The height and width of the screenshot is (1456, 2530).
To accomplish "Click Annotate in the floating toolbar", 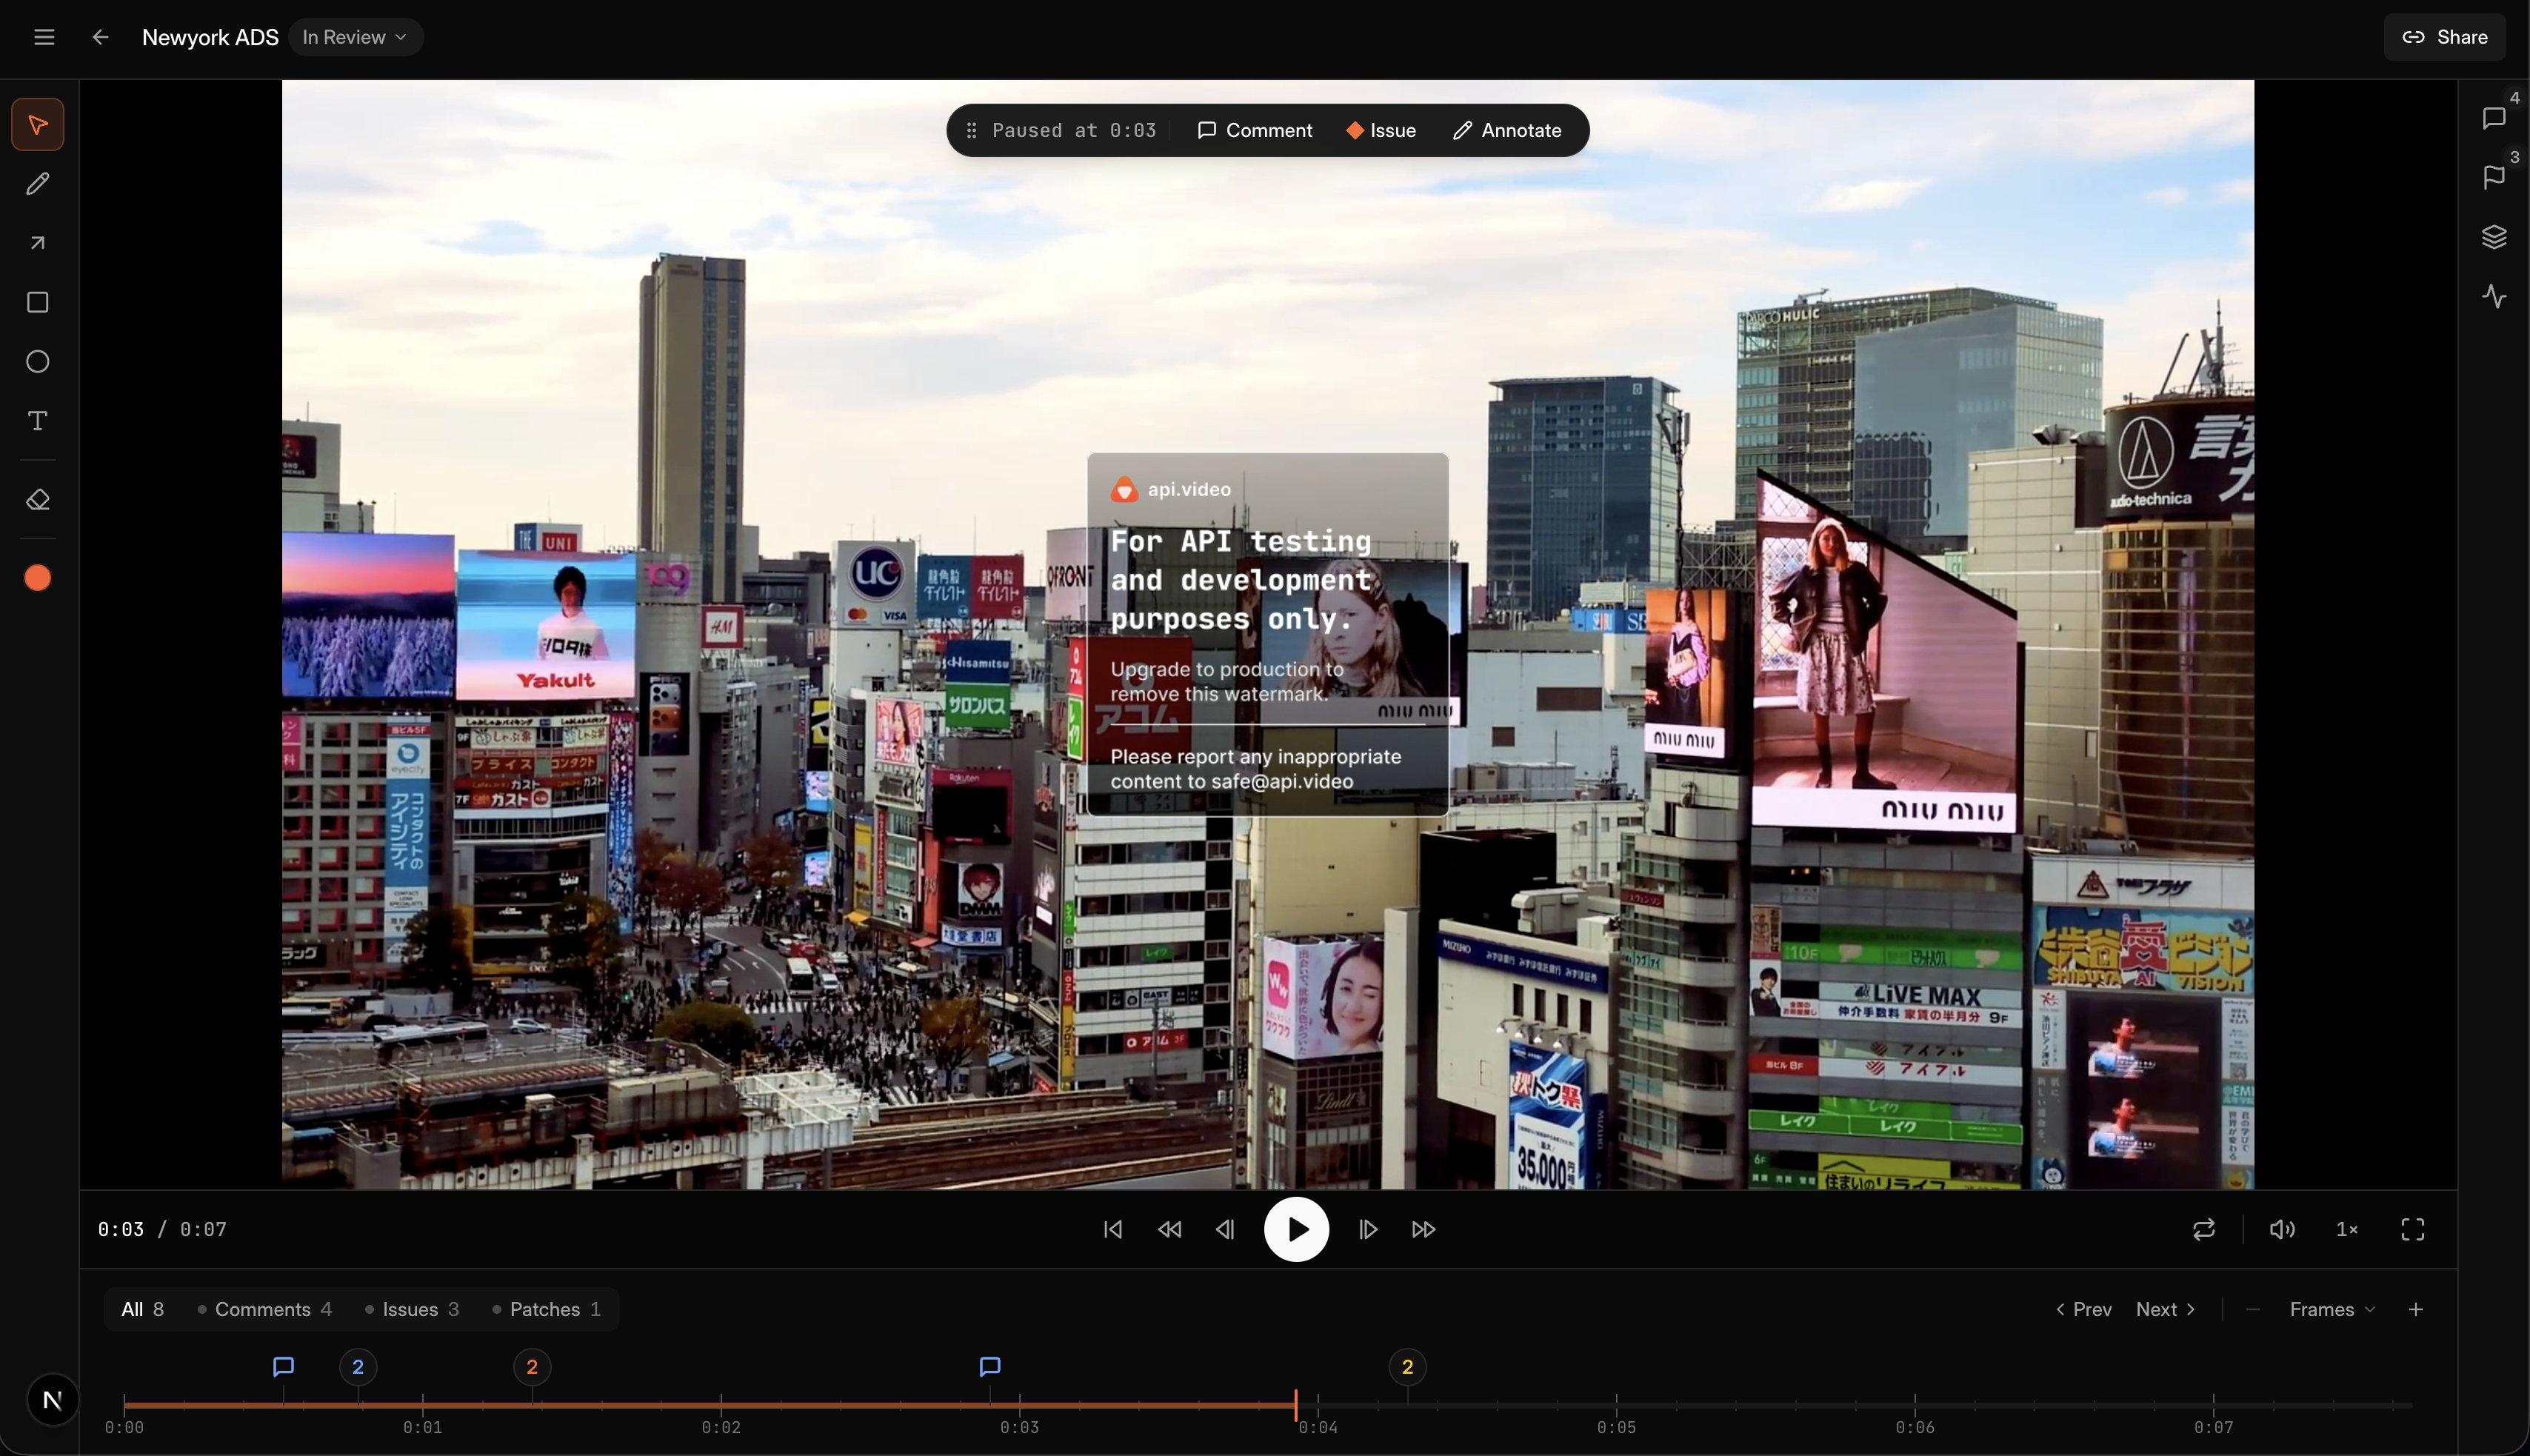I will (x=1507, y=130).
